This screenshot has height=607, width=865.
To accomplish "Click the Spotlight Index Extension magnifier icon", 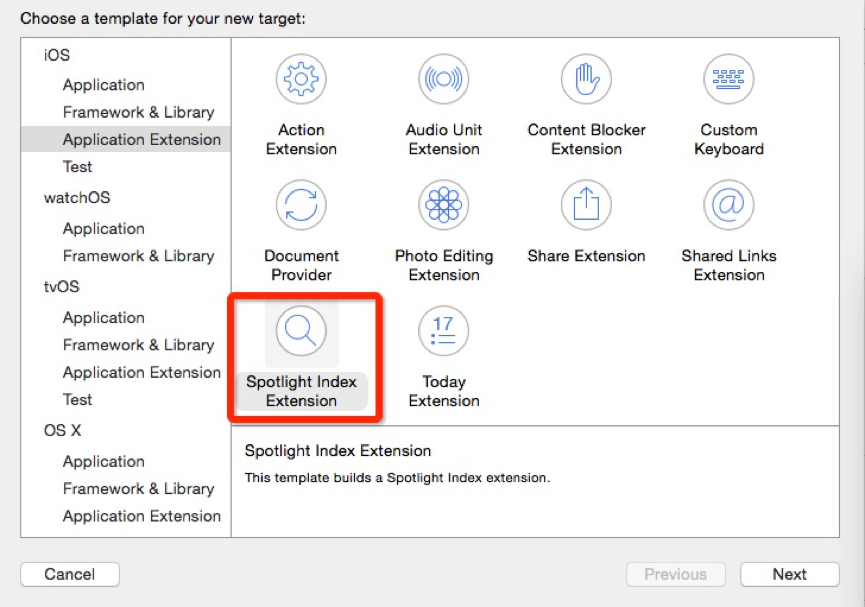I will pyautogui.click(x=301, y=331).
